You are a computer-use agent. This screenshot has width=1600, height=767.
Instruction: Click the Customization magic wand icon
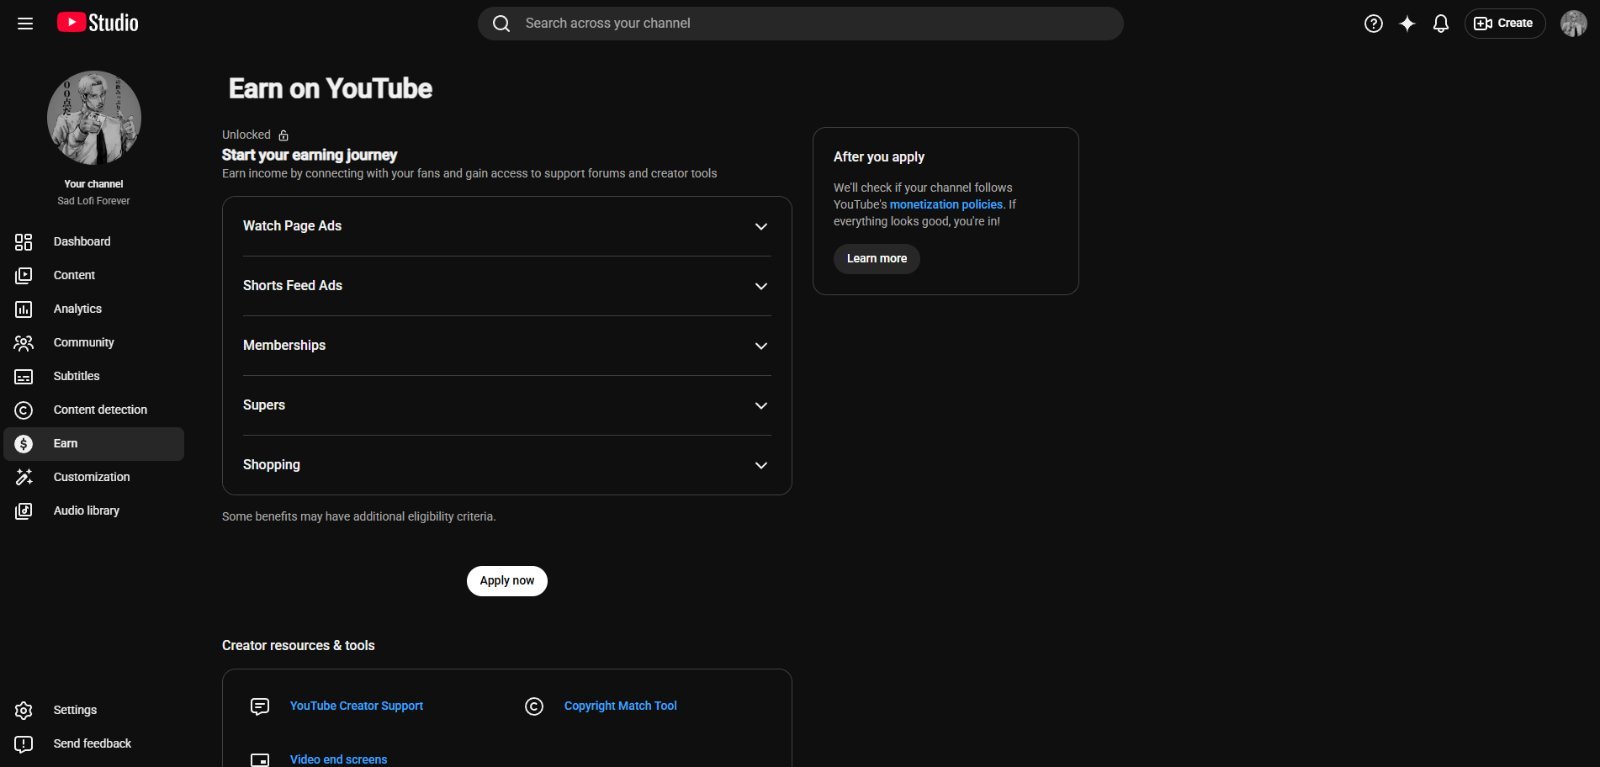[x=24, y=477]
